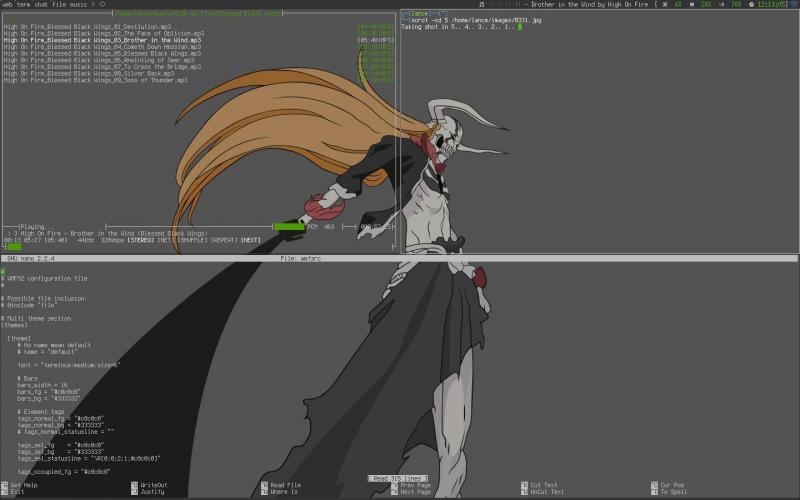The height and width of the screenshot is (500, 800).
Task: Click the CPU icon beside 4%
Action: pyautogui.click(x=665, y=4)
